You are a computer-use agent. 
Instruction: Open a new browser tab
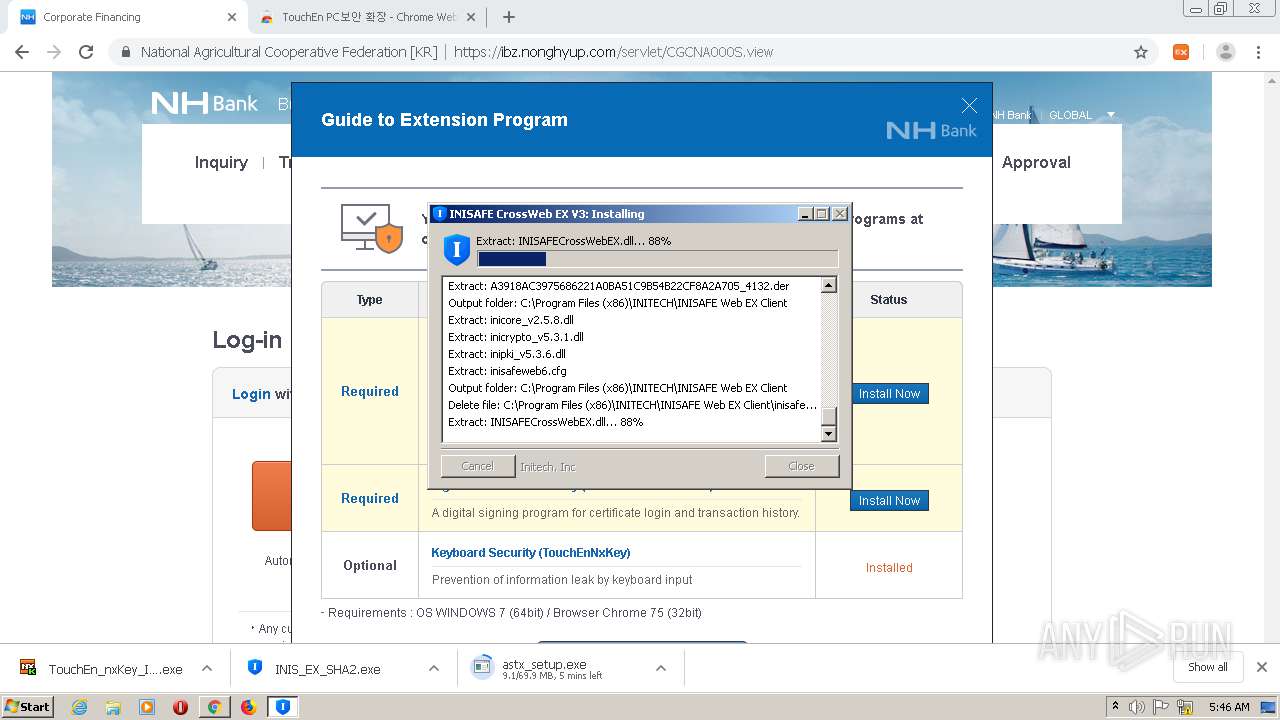(x=509, y=17)
